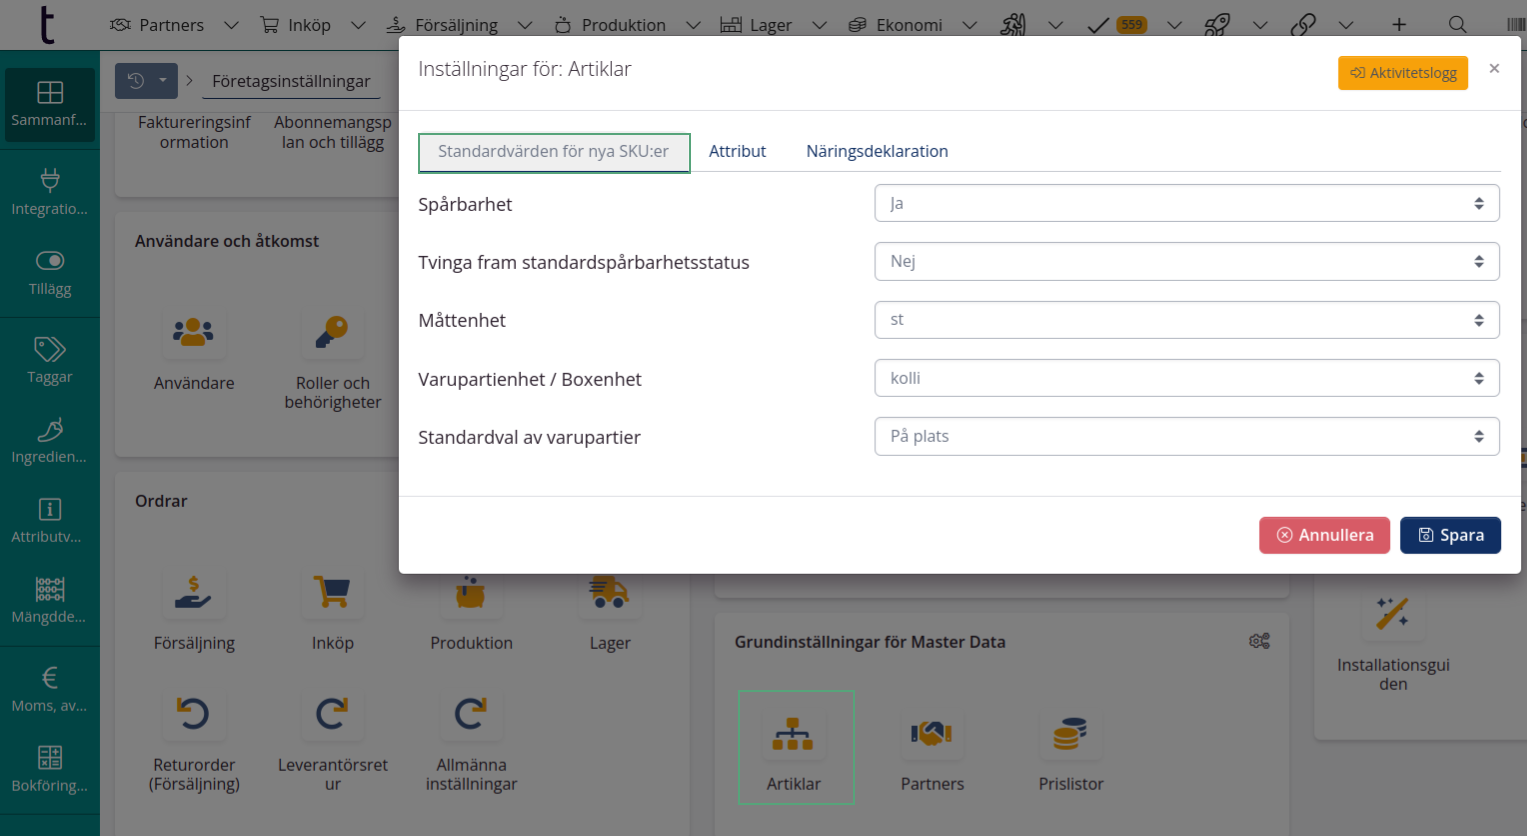
Task: Click the Annullera button
Action: pyautogui.click(x=1323, y=535)
